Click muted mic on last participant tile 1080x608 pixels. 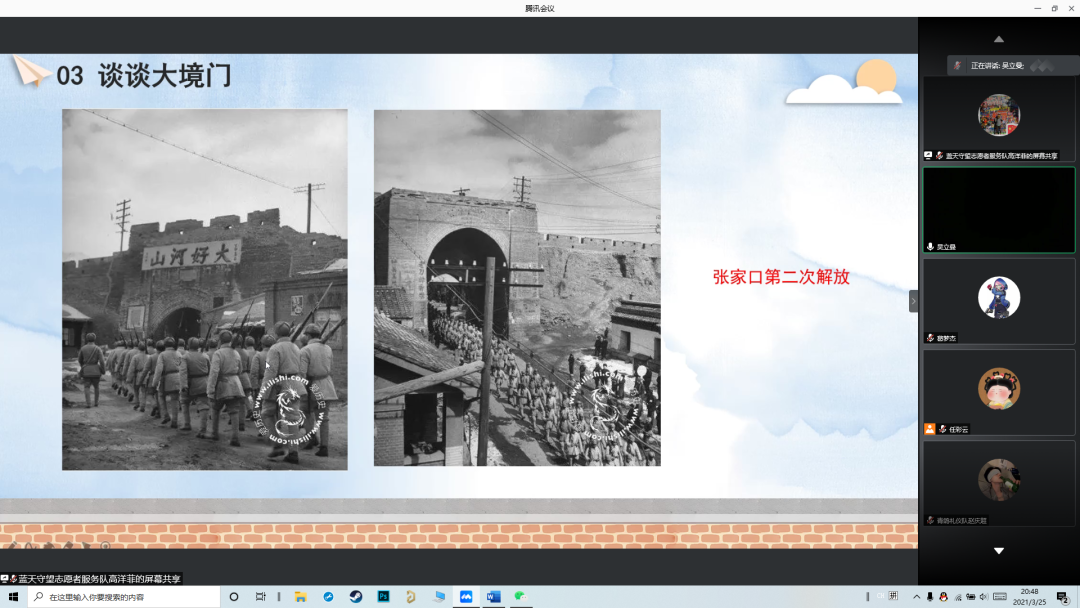tap(930, 521)
